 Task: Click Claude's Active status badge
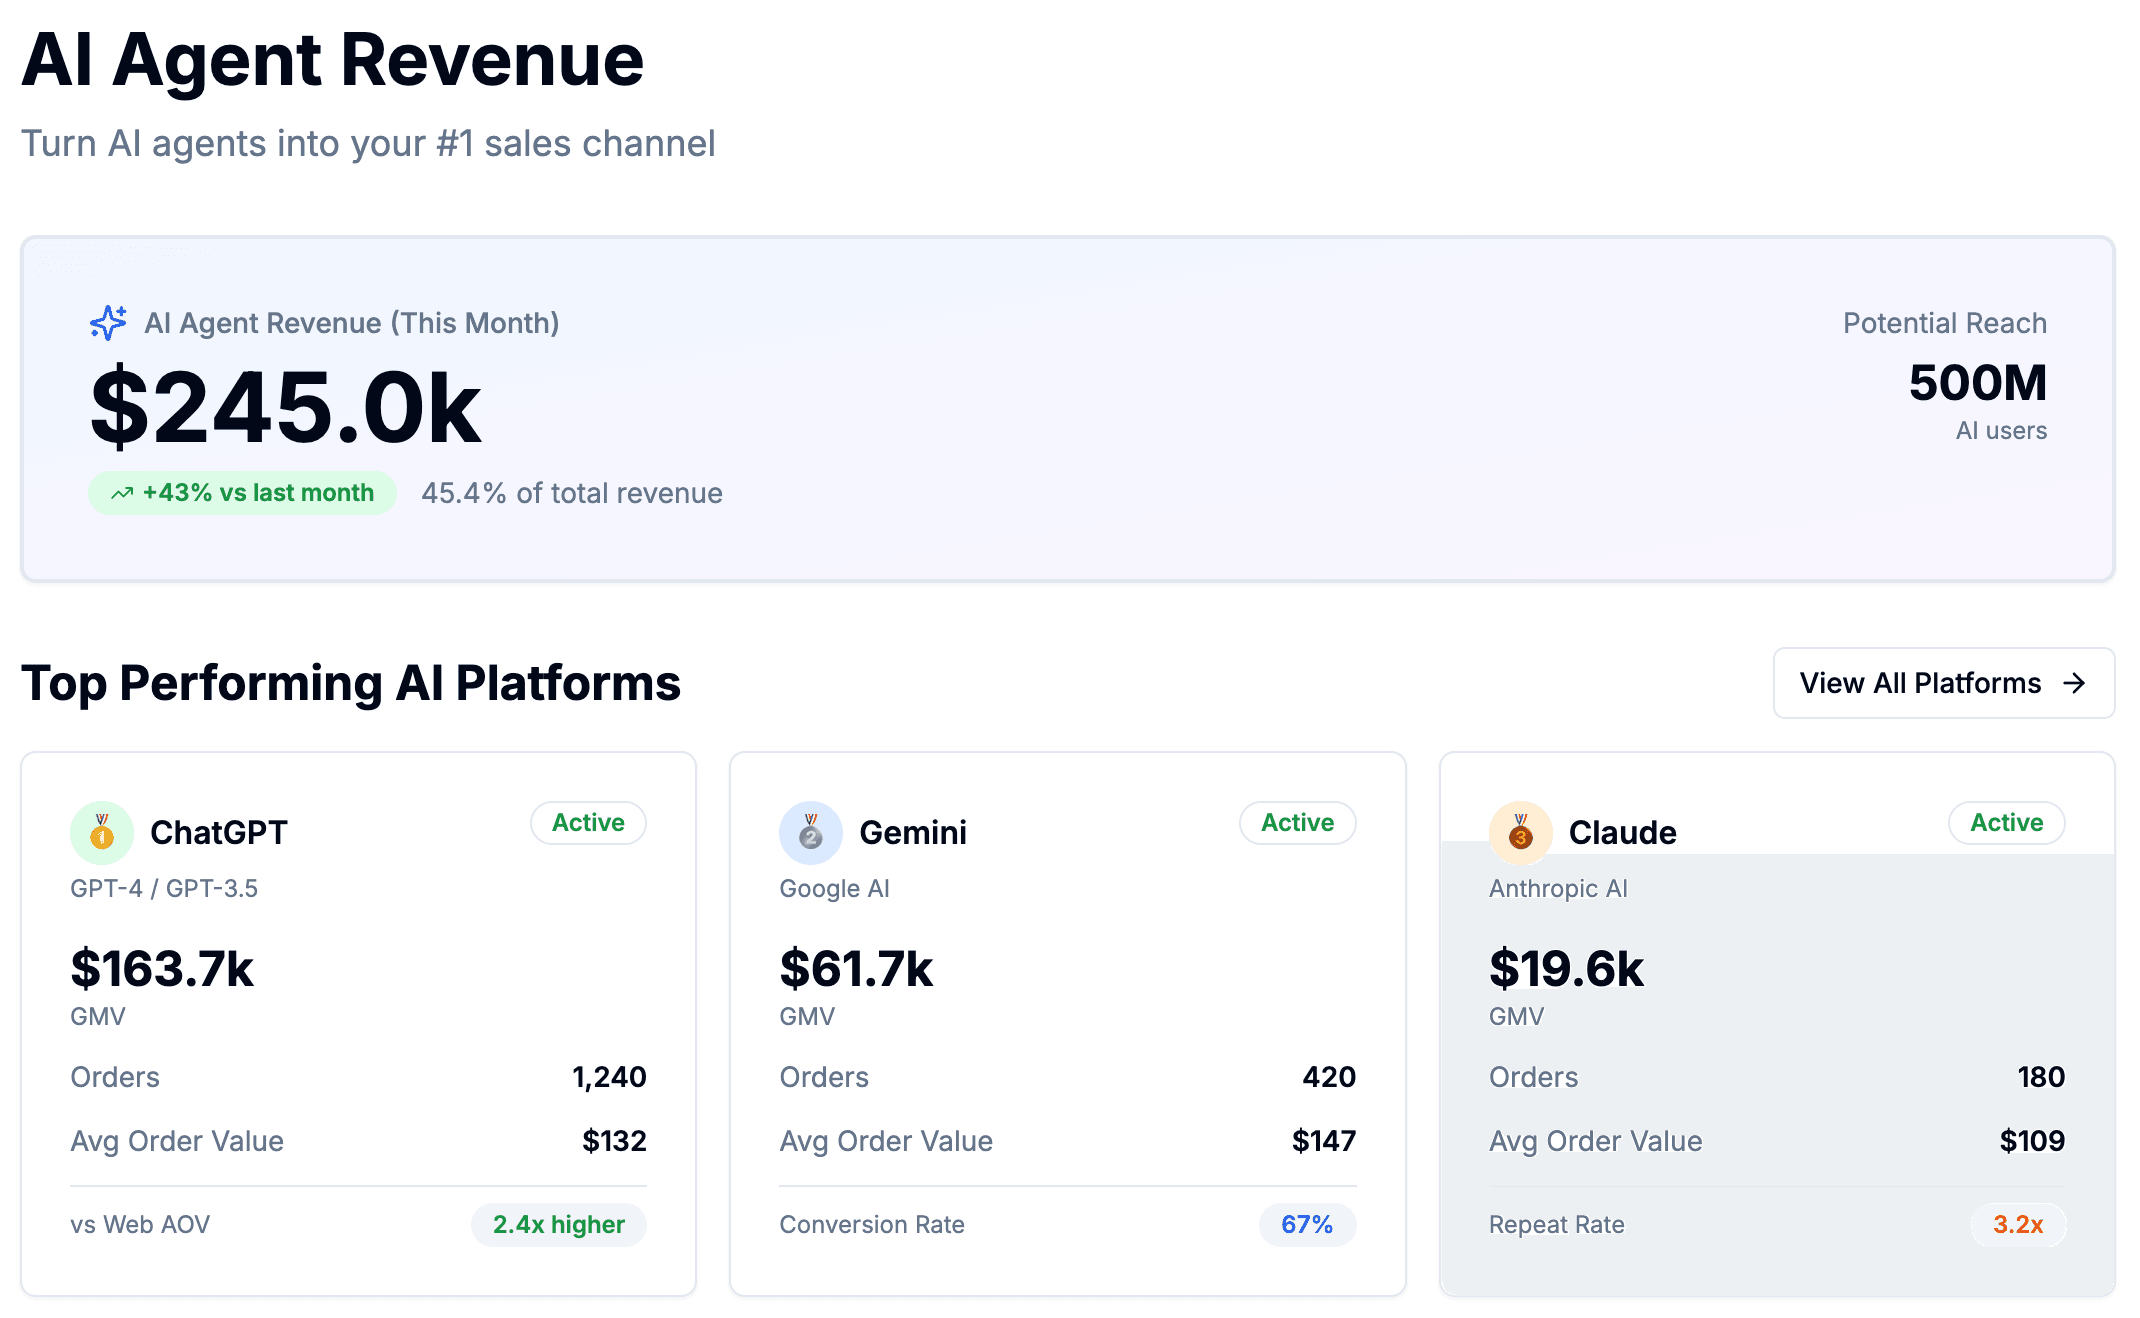click(x=2006, y=823)
